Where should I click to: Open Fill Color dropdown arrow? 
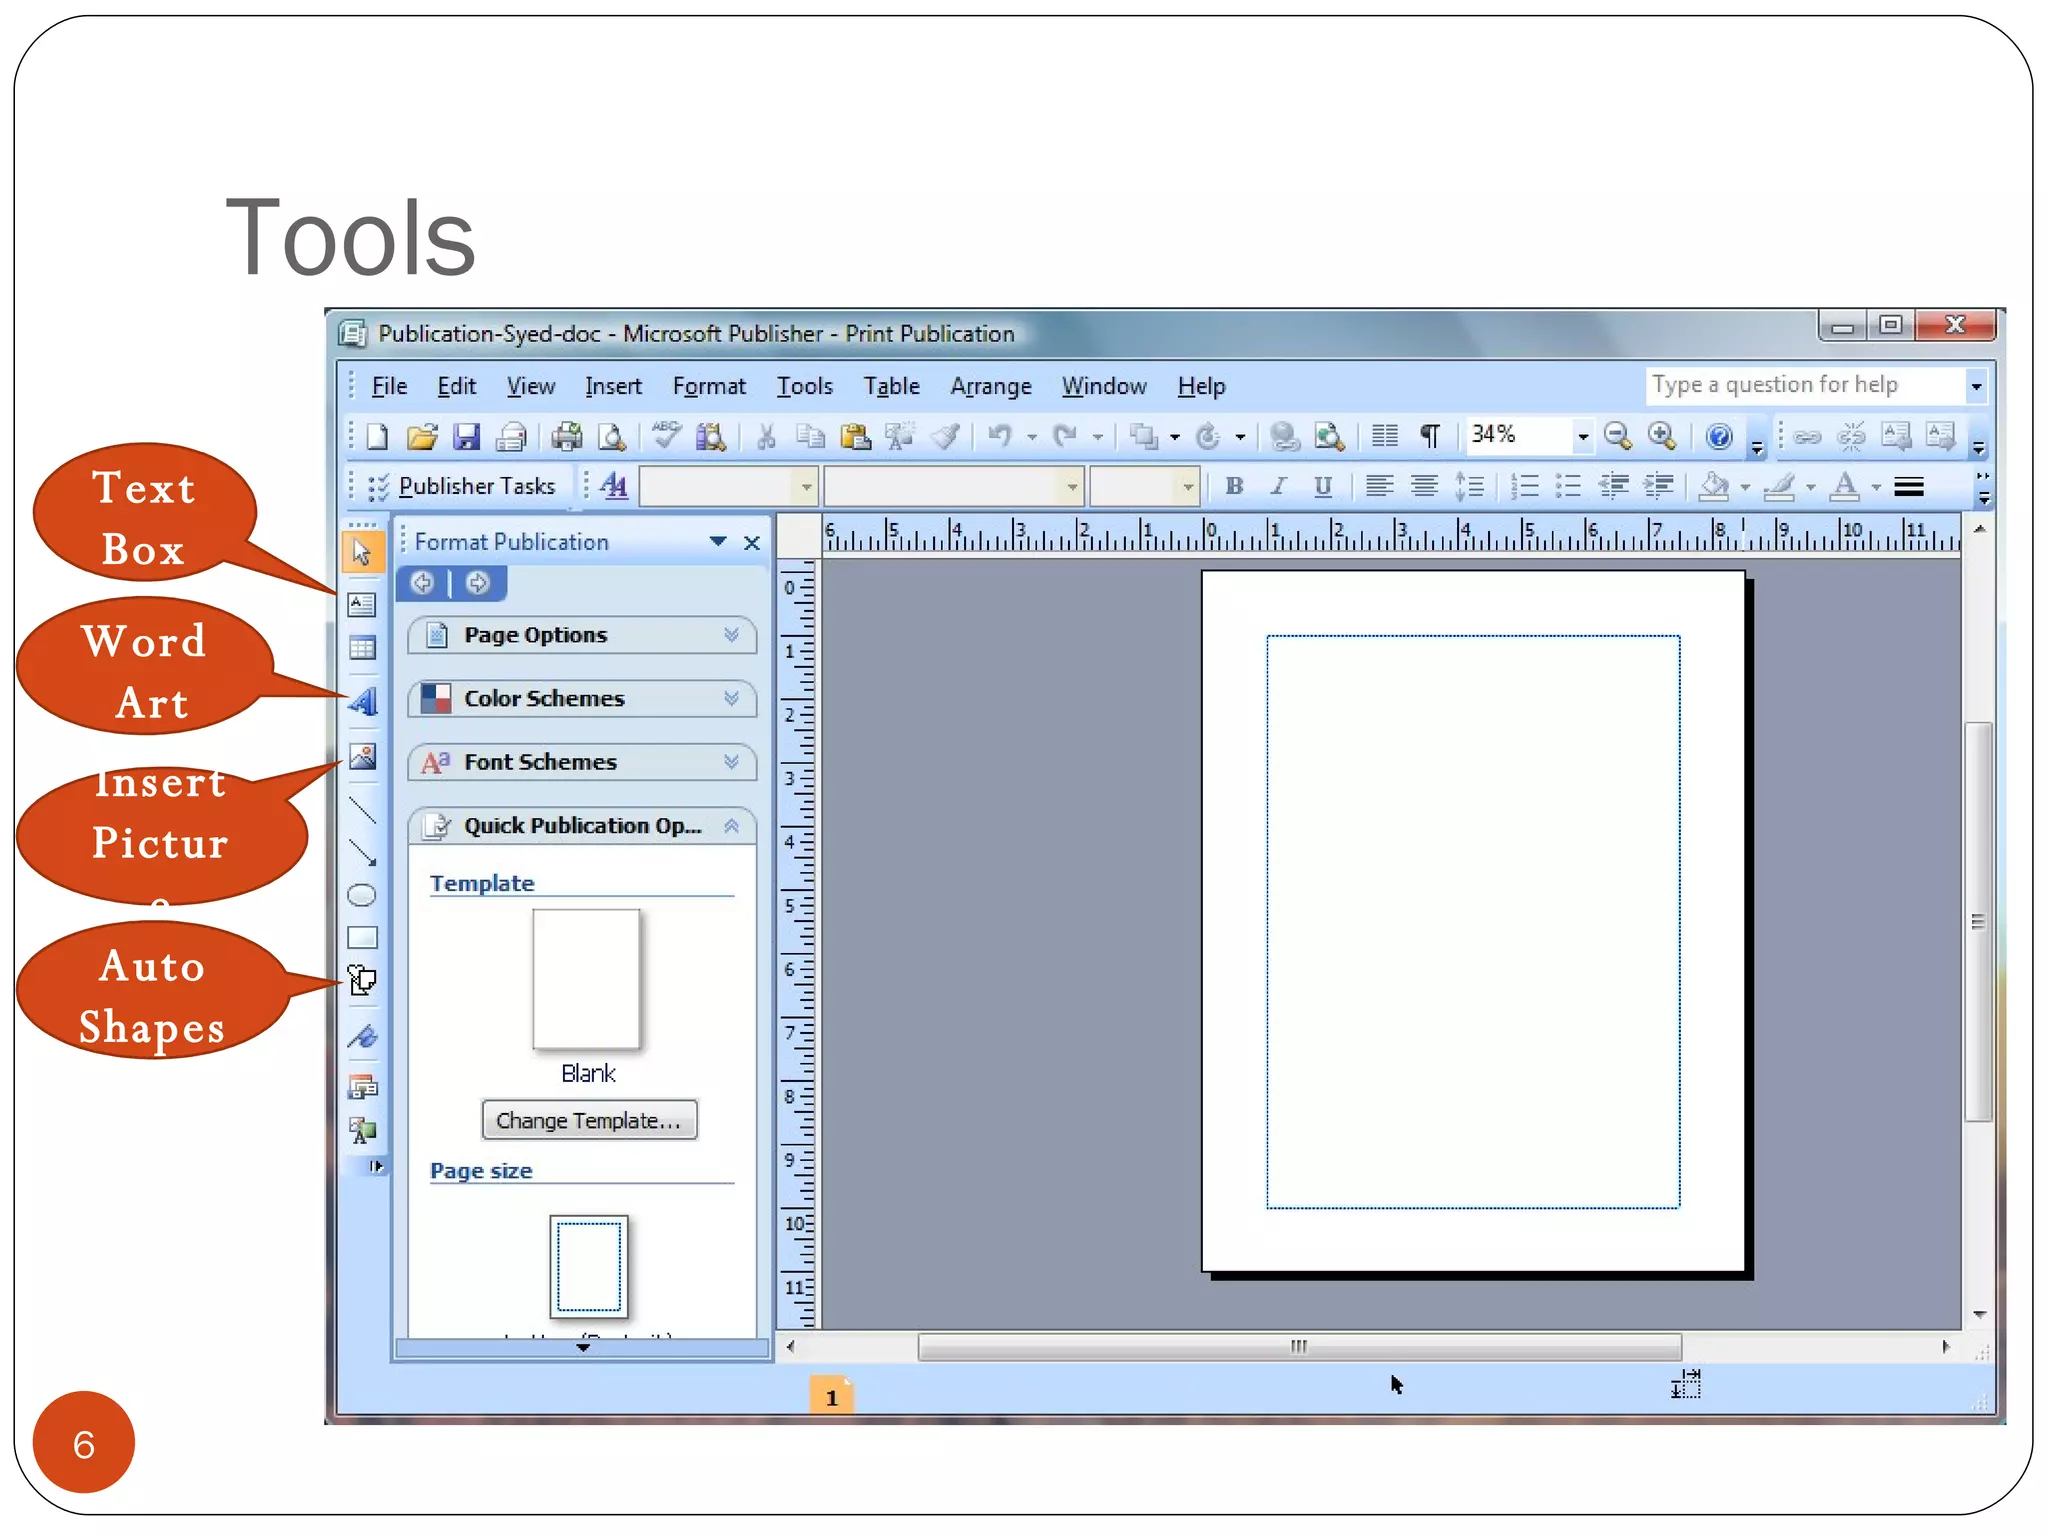tap(1745, 487)
